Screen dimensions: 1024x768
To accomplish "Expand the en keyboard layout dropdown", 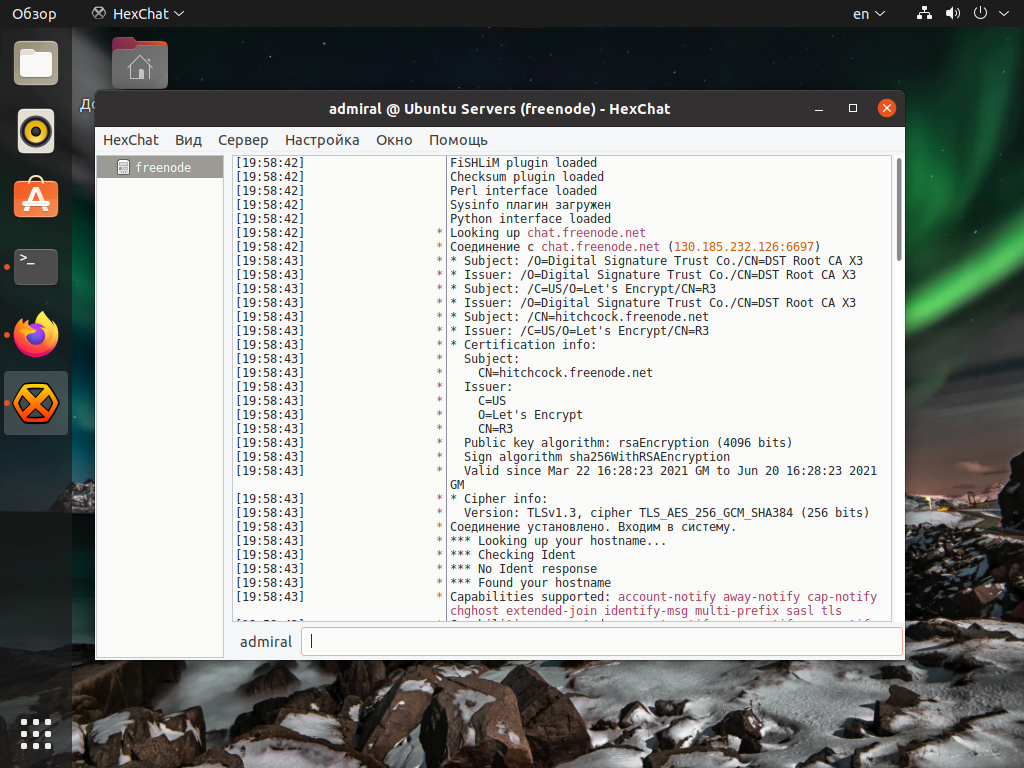I will pyautogui.click(x=868, y=14).
